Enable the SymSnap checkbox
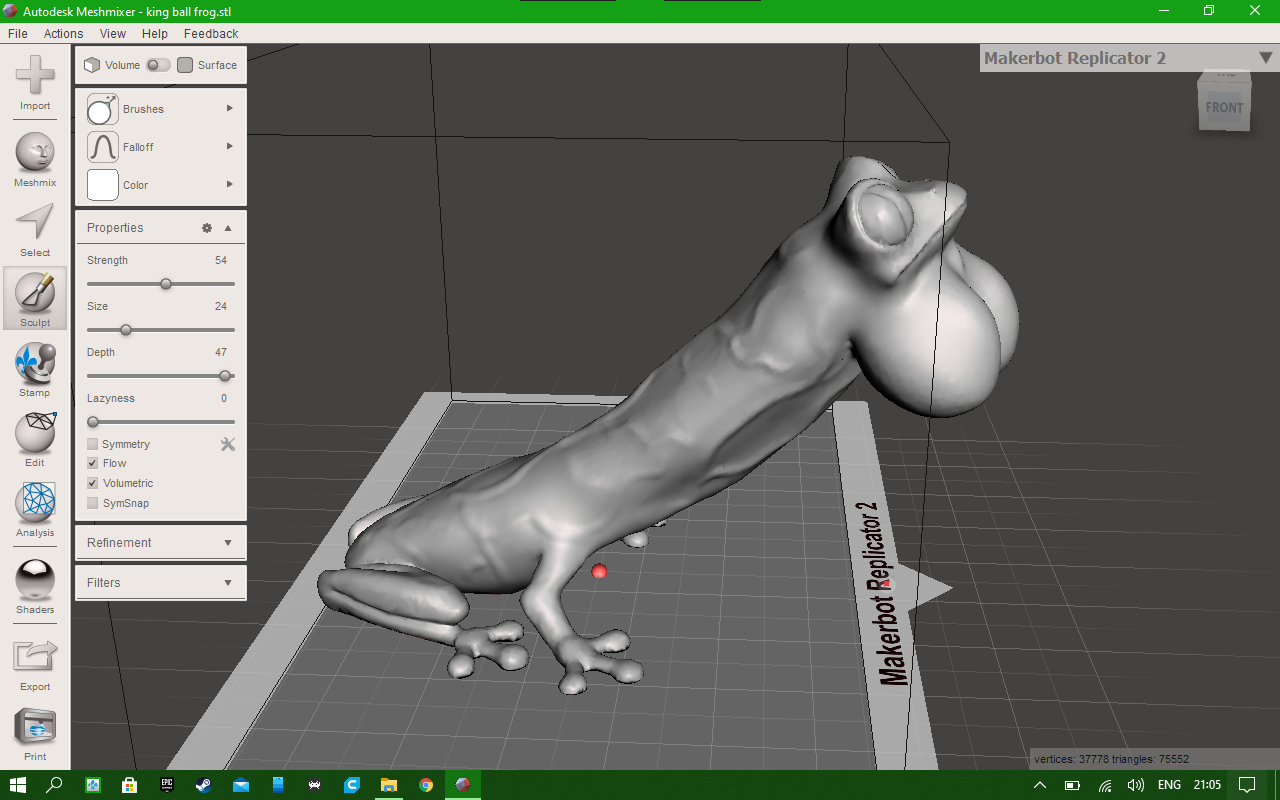 point(93,503)
